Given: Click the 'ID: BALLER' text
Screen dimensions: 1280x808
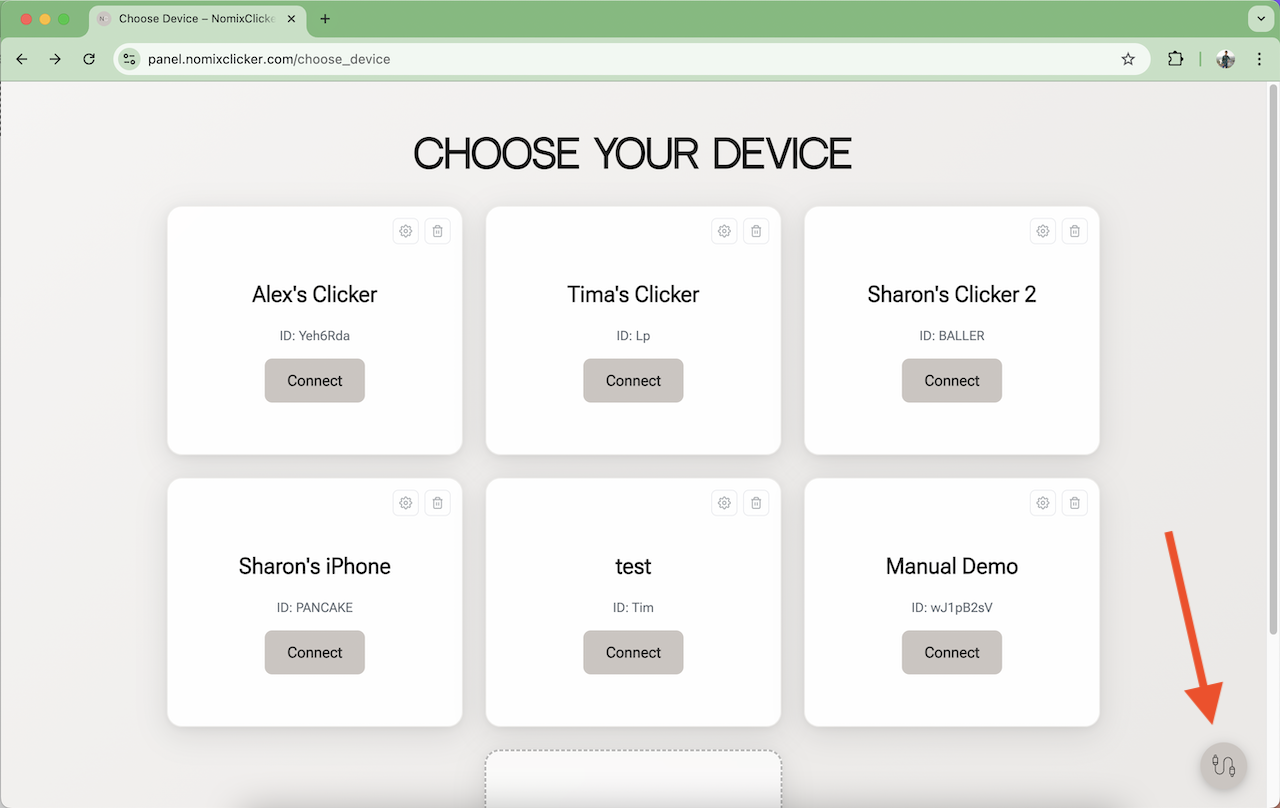Looking at the screenshot, I should coord(952,336).
